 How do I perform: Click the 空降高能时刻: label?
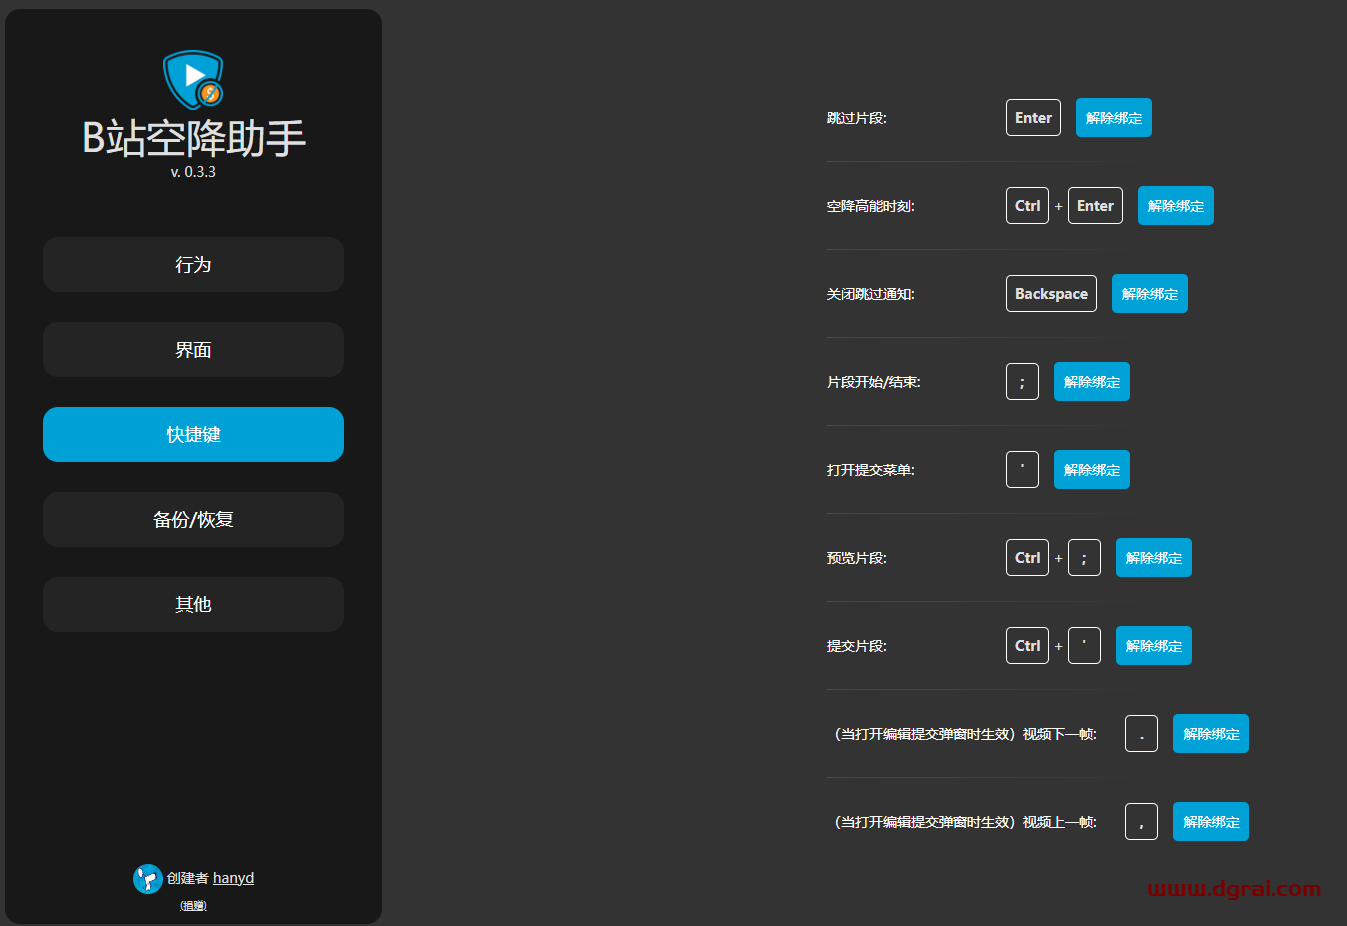point(871,206)
